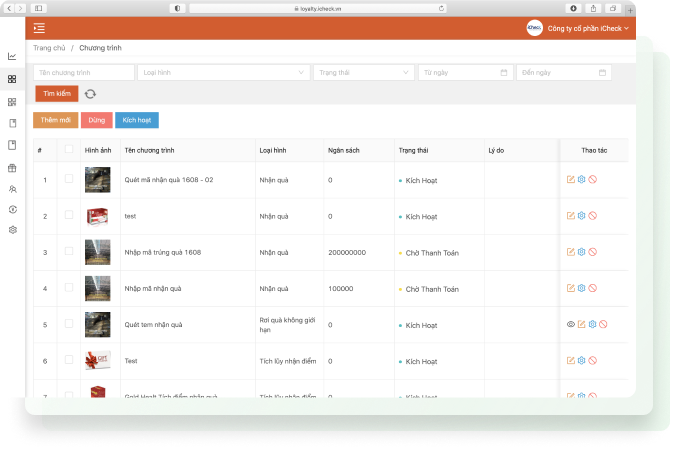Open thumbnail image of row 2 'test'
Viewport: 673px width, 450px height.
pyautogui.click(x=97, y=216)
